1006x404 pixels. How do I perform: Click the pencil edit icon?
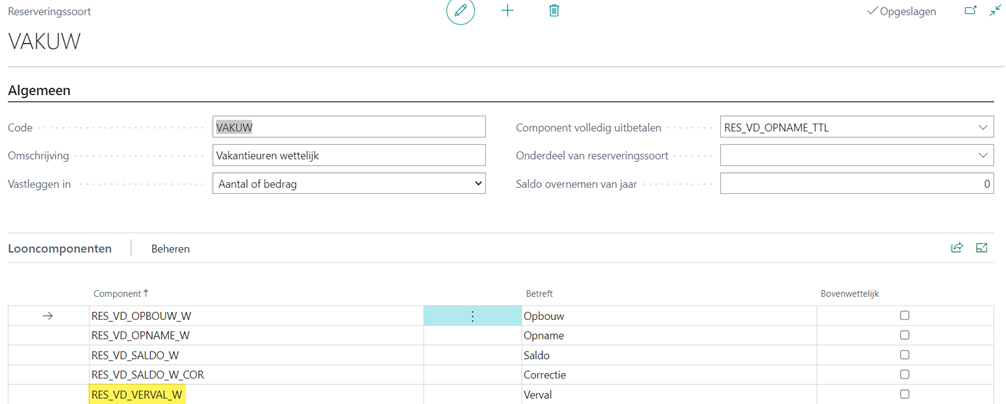coord(460,11)
